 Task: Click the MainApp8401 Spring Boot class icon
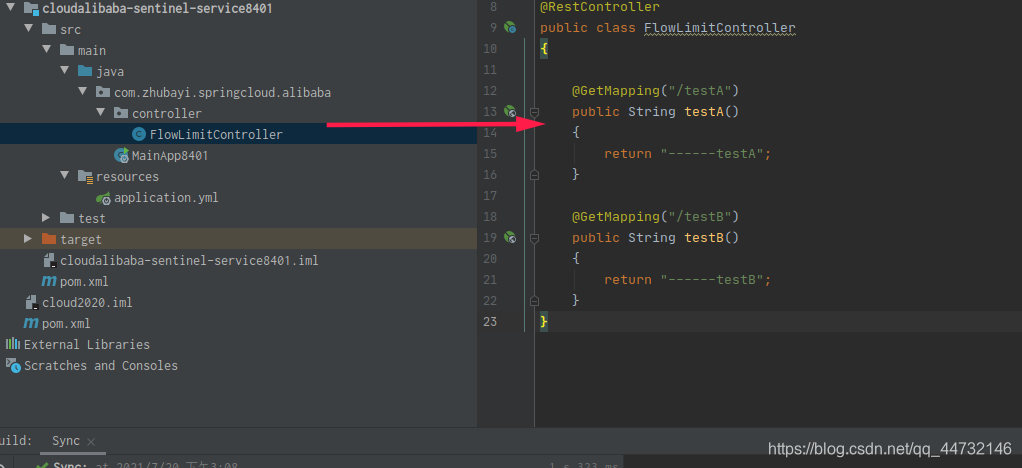click(x=121, y=155)
